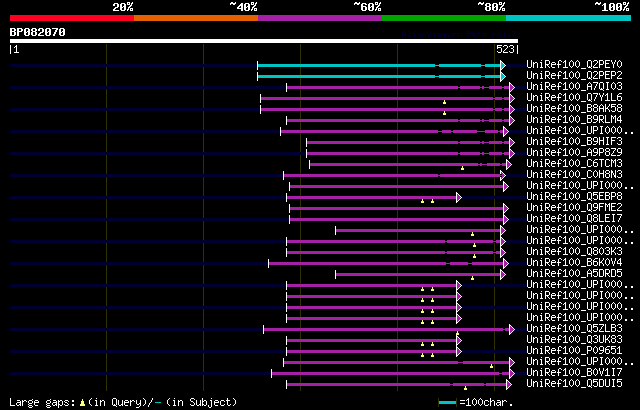Click the arrowhead ending the Q5ZLB3 alignment
640x410 pixels.
pyautogui.click(x=512, y=330)
